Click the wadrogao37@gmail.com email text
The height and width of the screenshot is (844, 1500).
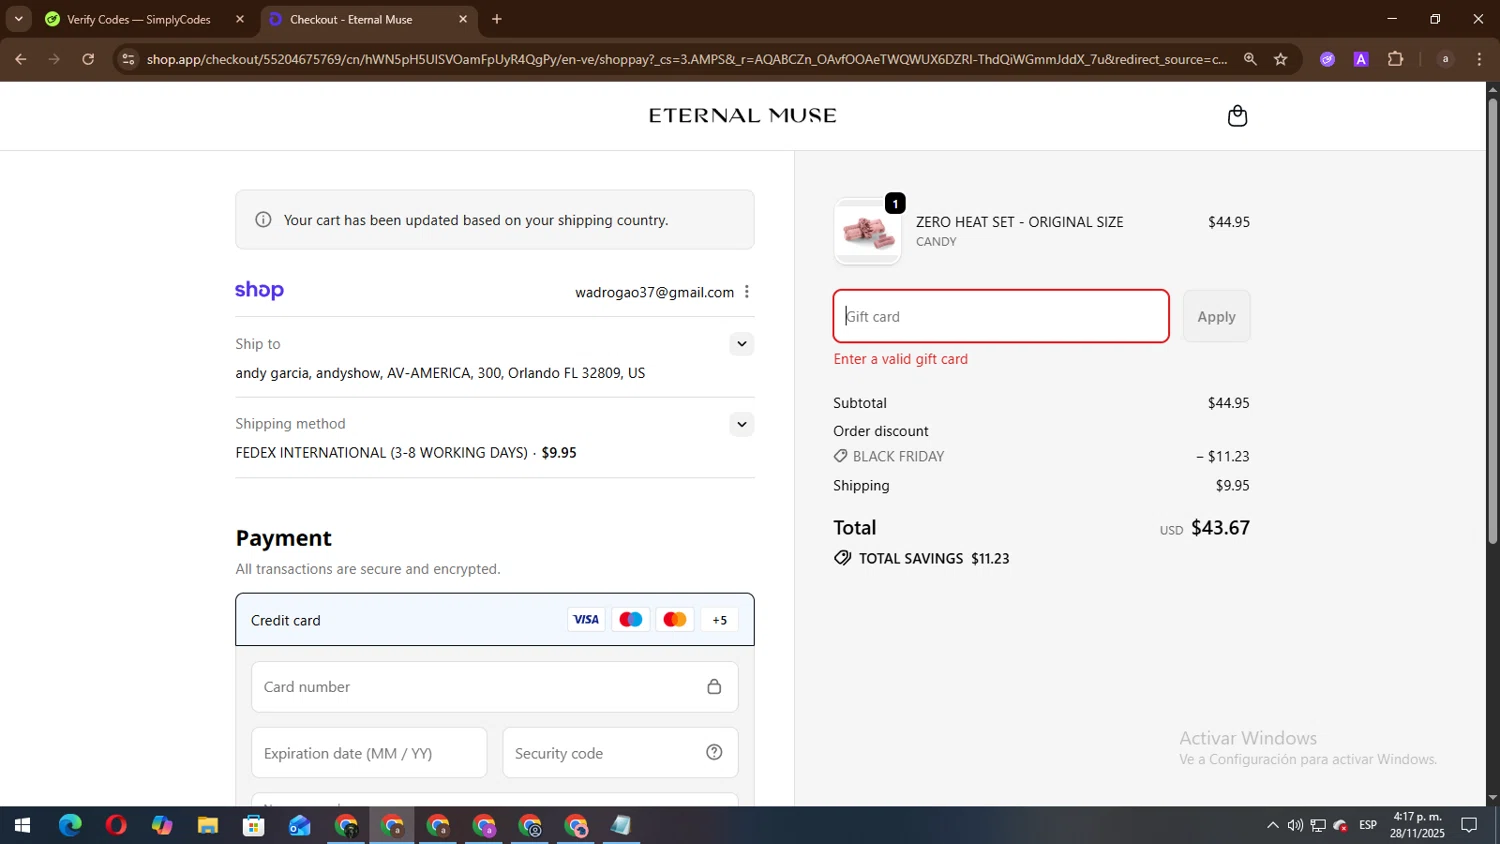click(x=655, y=292)
